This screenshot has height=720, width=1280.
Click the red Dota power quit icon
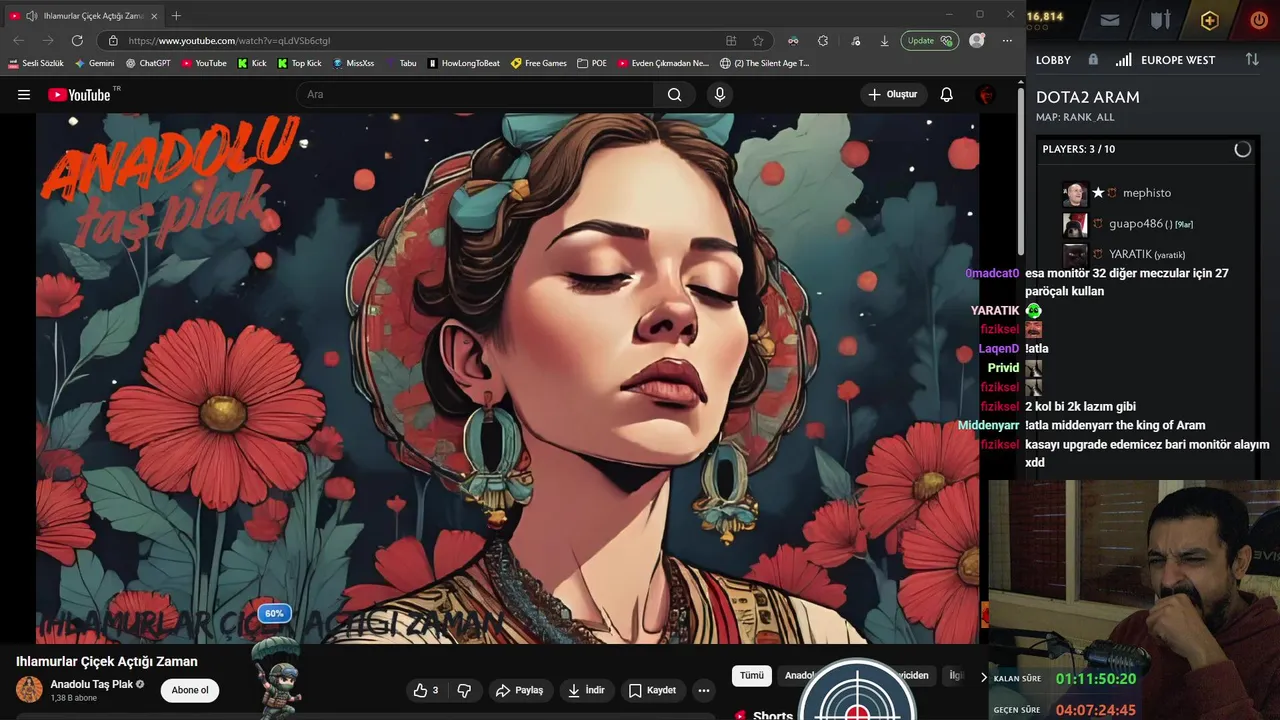pyautogui.click(x=1259, y=19)
